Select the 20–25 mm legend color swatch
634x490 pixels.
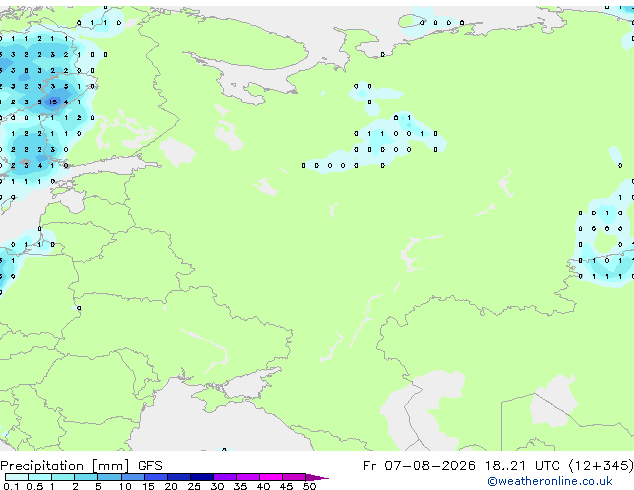(179, 477)
